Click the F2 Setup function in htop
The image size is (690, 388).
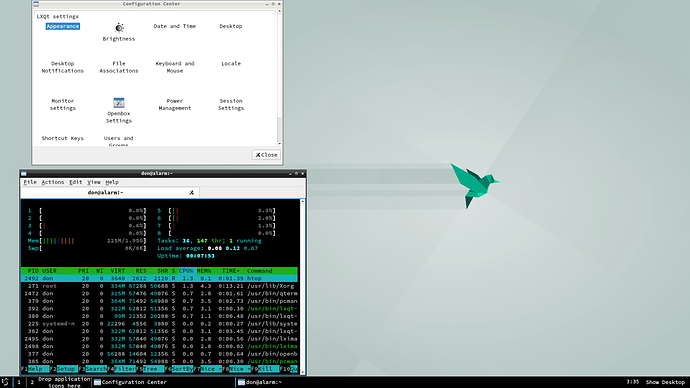64,369
